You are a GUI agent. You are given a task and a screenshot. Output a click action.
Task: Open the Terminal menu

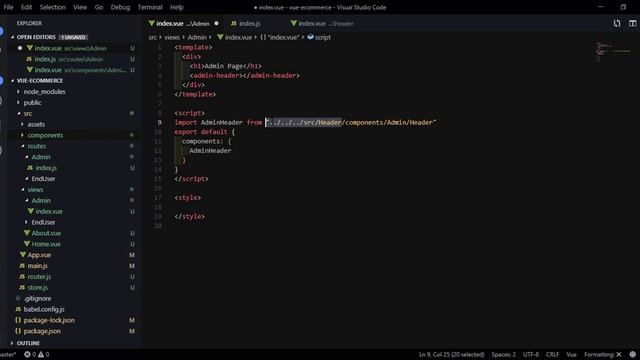pos(150,7)
